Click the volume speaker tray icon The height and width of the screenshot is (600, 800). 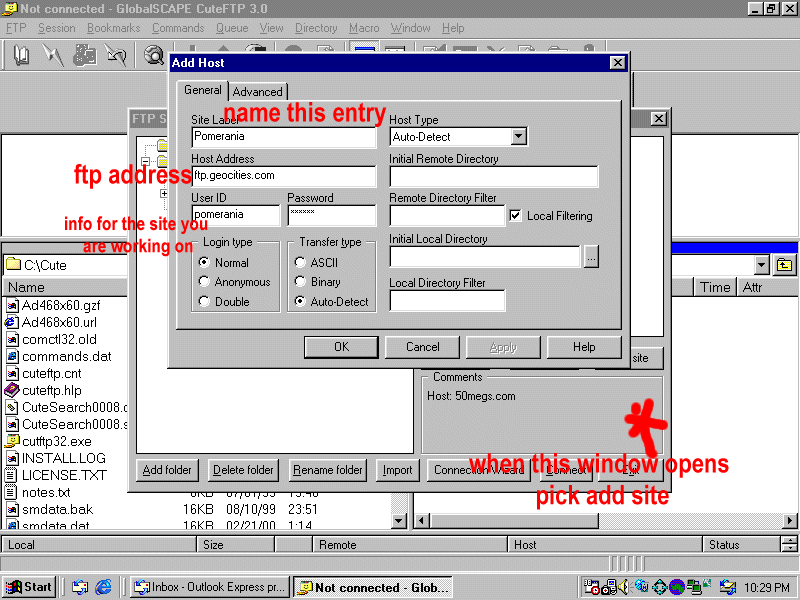tap(622, 587)
